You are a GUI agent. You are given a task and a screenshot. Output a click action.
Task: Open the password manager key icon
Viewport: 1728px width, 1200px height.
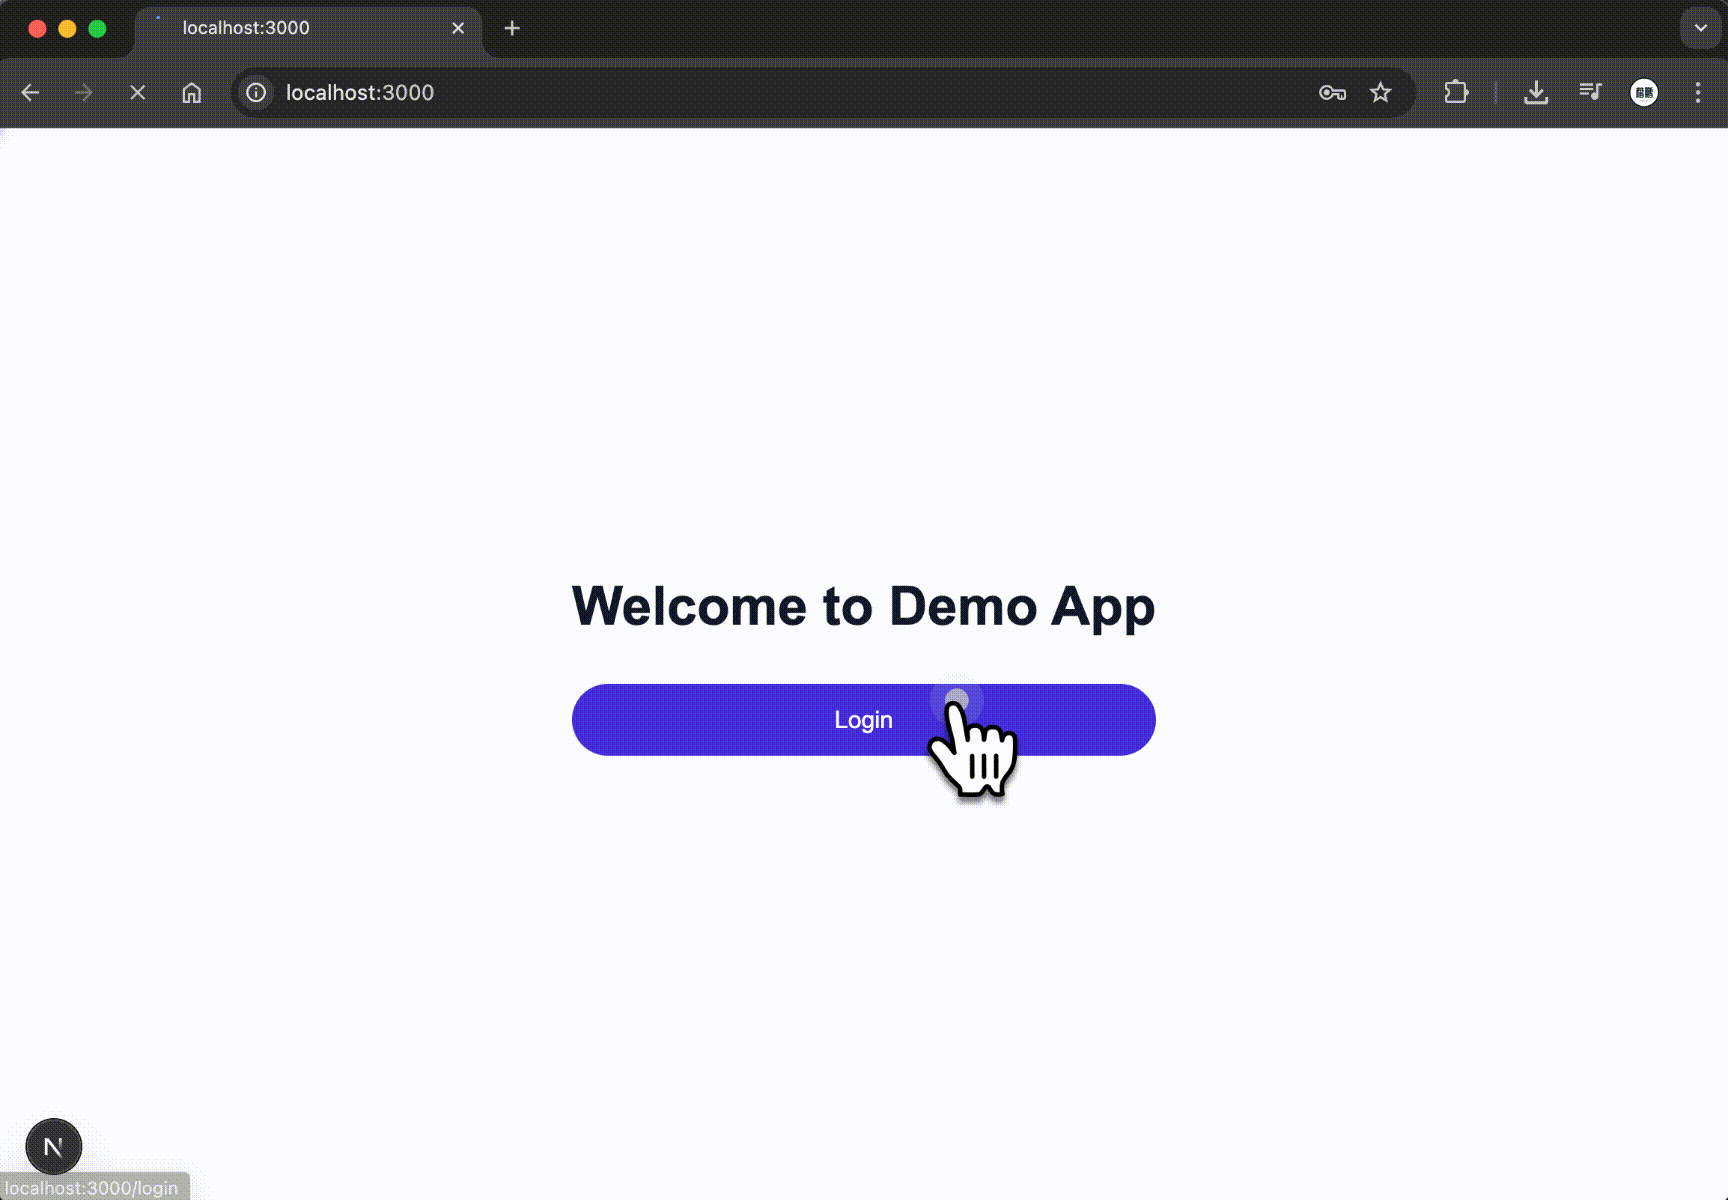(1332, 92)
